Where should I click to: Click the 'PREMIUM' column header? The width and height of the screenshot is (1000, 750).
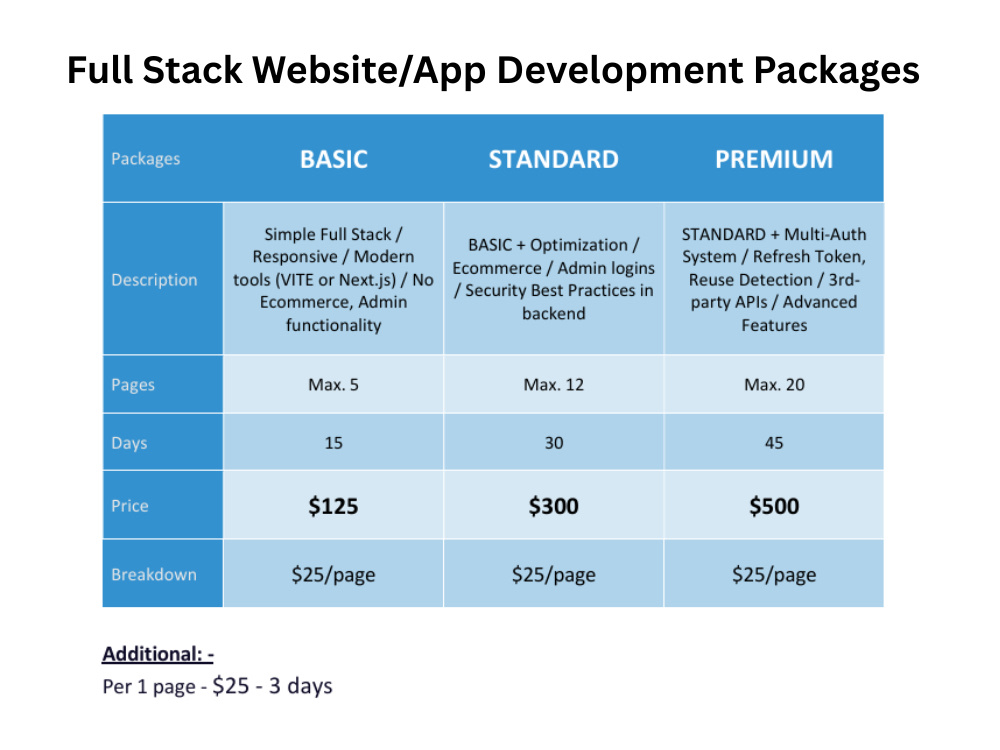(774, 158)
